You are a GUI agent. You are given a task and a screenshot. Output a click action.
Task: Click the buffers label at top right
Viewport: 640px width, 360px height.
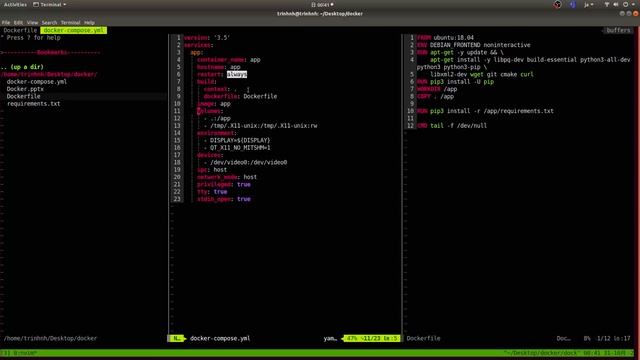[618, 30]
